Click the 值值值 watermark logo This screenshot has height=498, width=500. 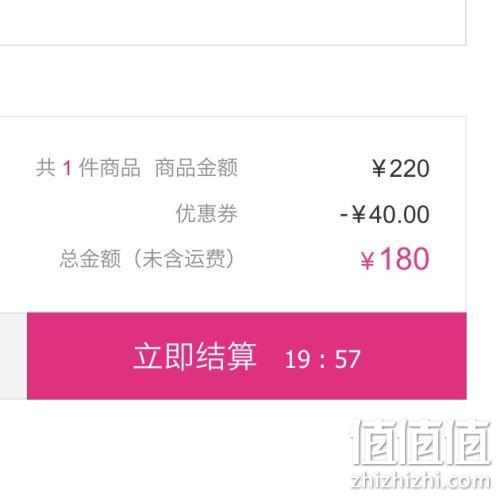tap(421, 442)
